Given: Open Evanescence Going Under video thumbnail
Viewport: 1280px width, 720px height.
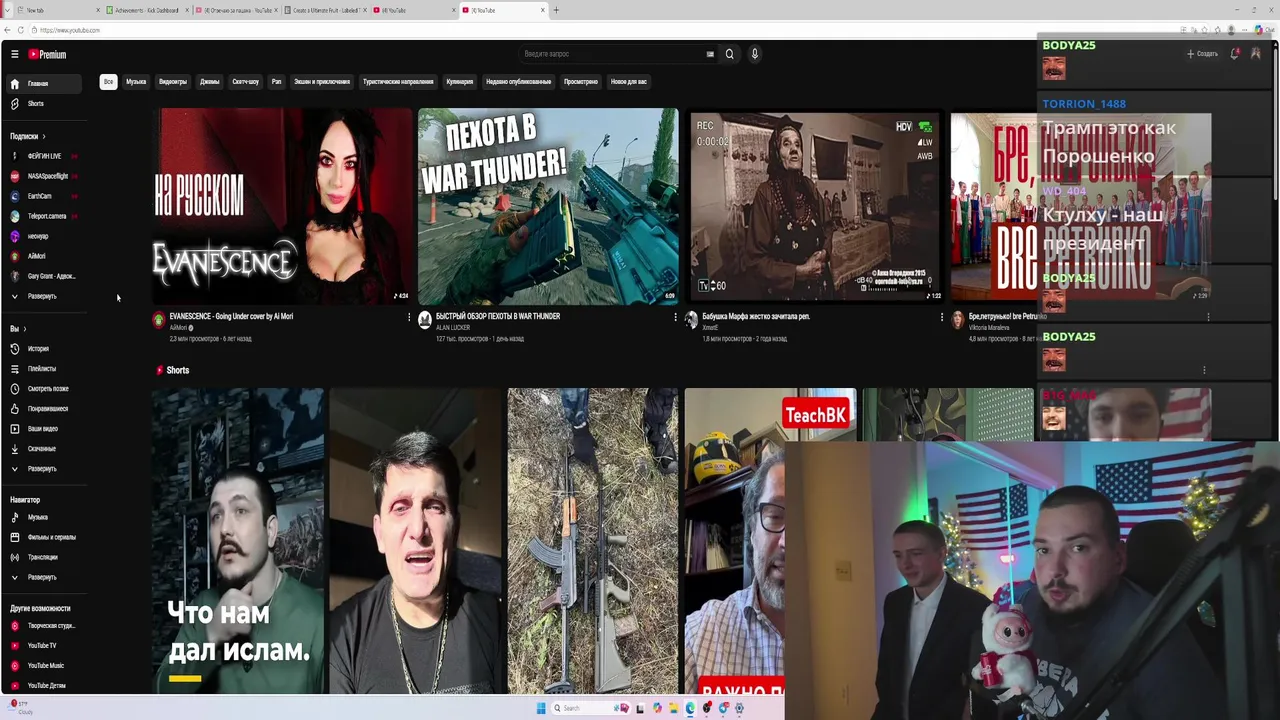Looking at the screenshot, I should (x=282, y=206).
